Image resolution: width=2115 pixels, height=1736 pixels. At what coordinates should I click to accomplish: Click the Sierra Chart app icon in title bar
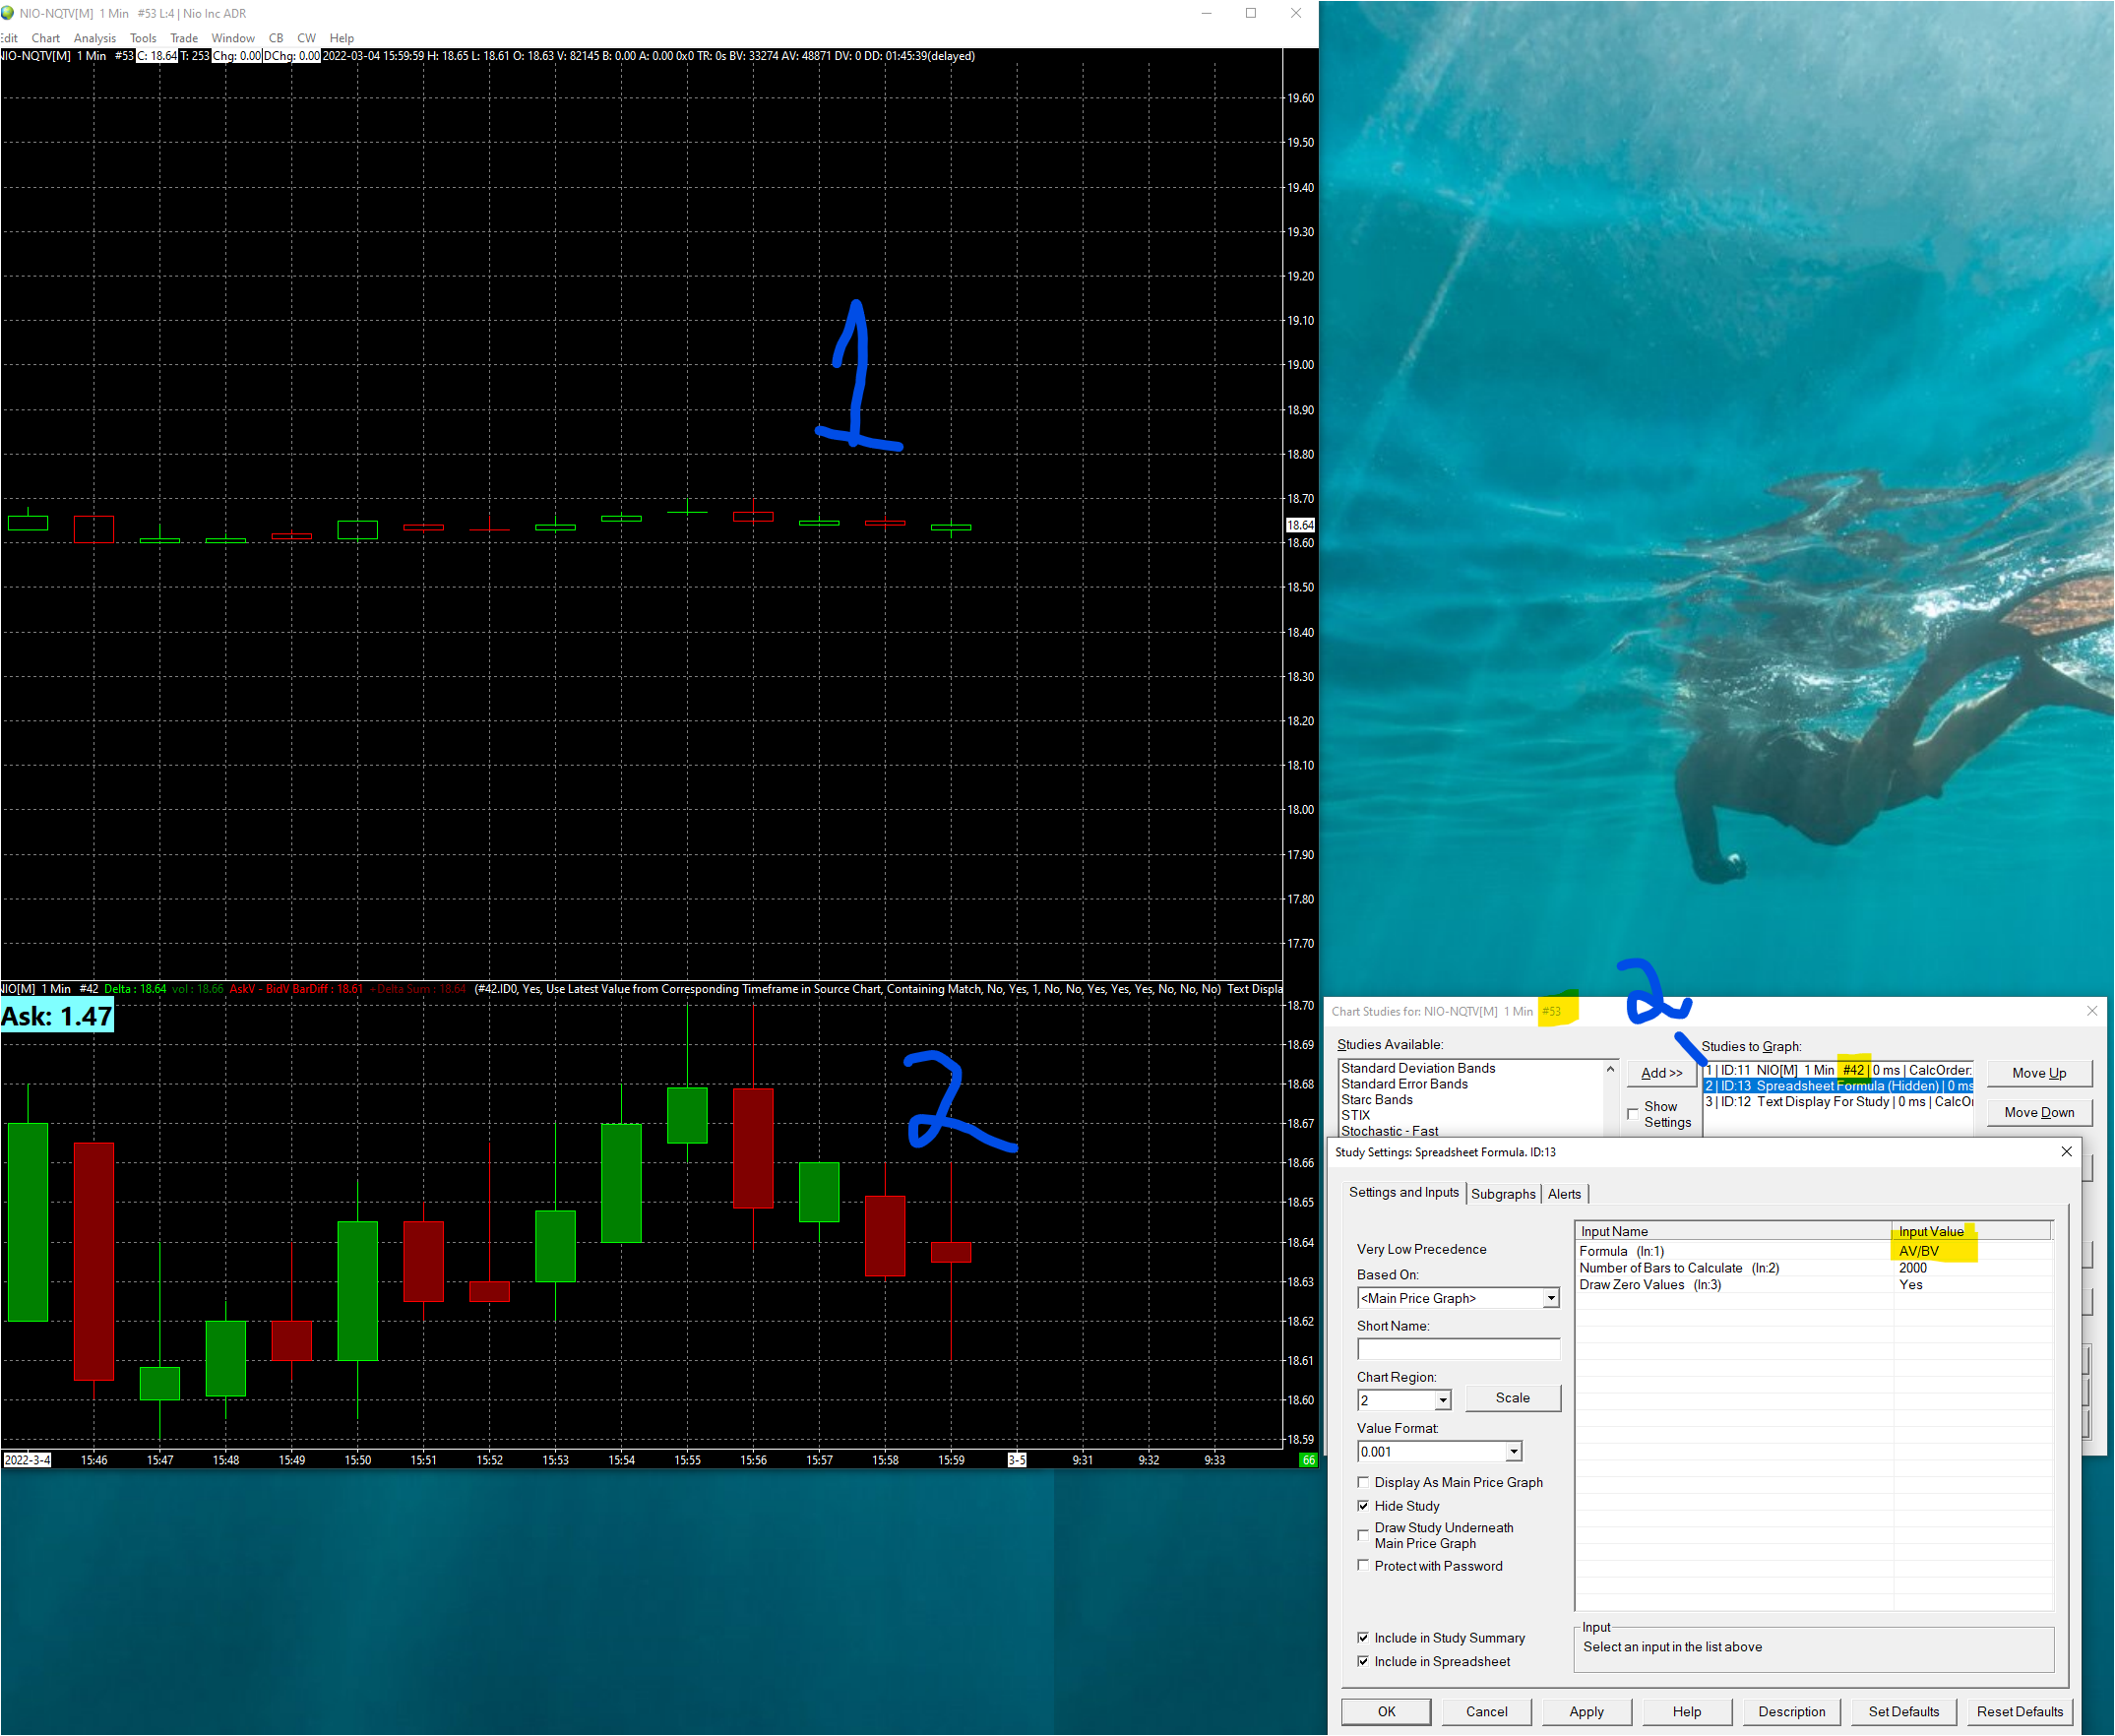tap(8, 13)
